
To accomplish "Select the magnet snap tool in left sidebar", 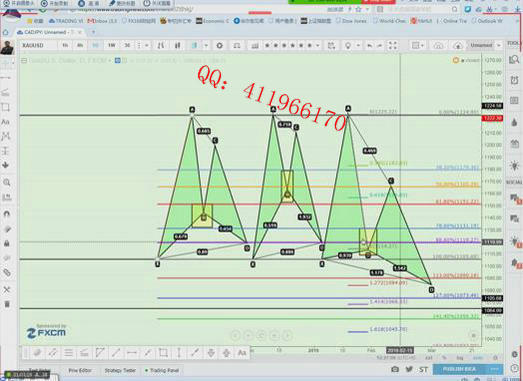I will point(6,214).
